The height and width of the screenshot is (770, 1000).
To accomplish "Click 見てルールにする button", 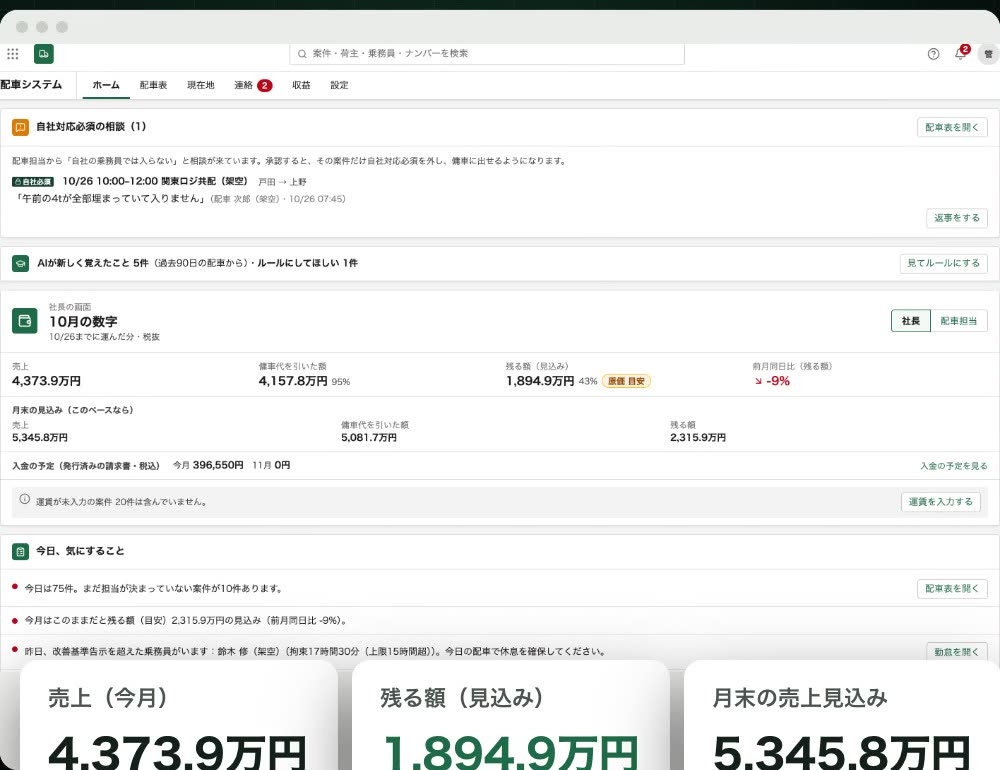I will tap(943, 263).
